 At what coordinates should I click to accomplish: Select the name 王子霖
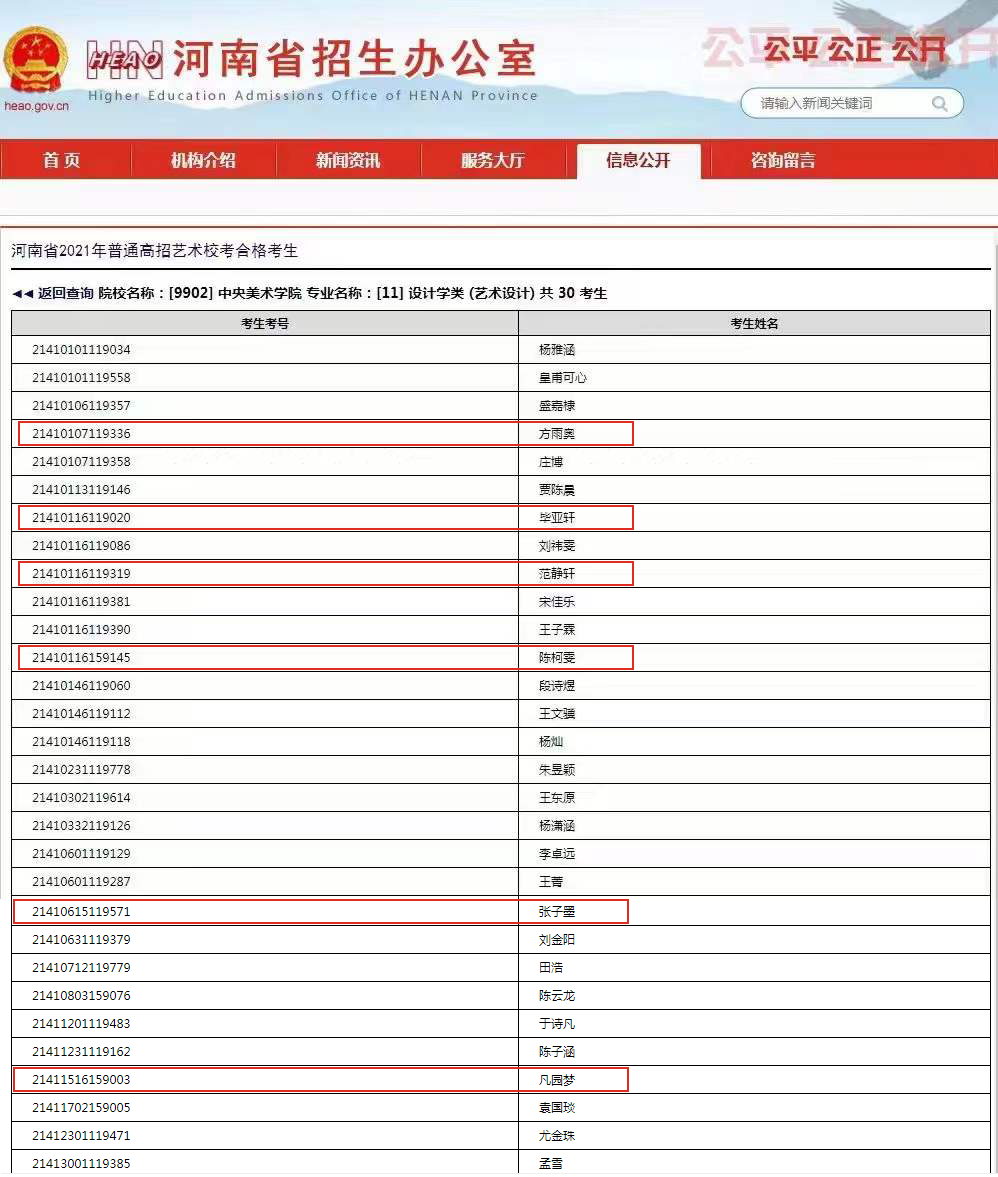coord(557,630)
